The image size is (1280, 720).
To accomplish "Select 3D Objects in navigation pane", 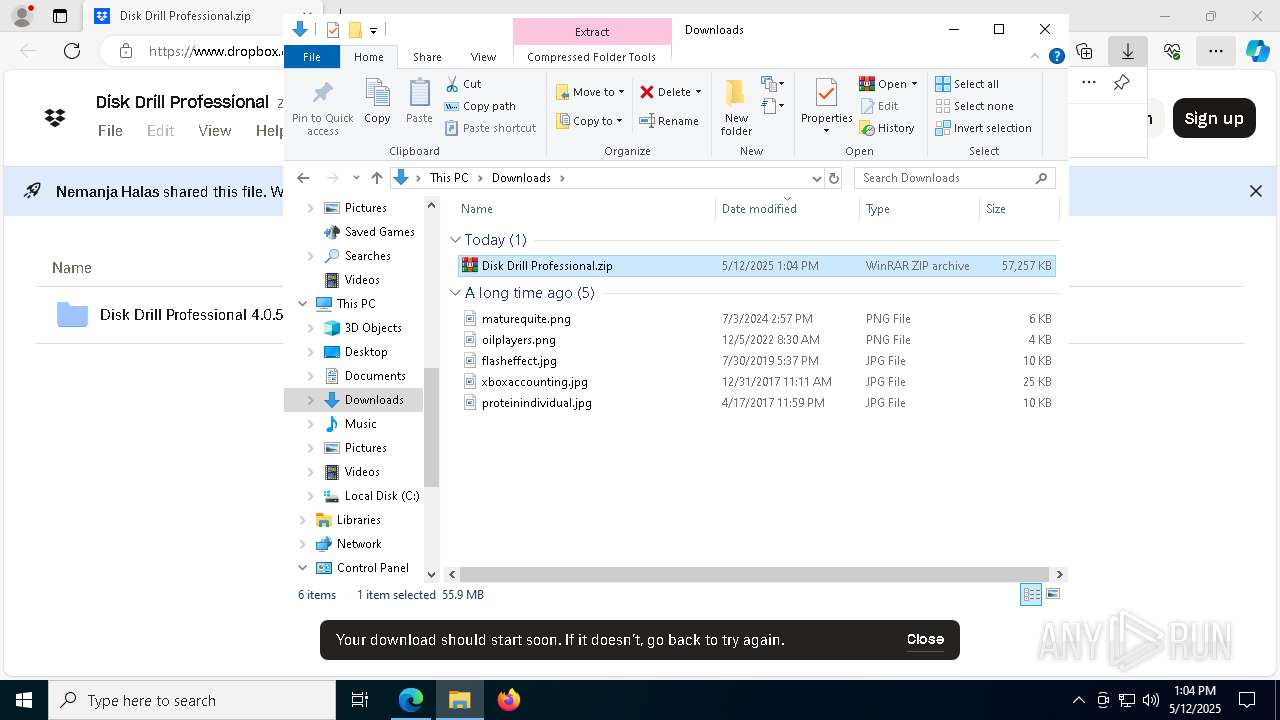I will (373, 328).
